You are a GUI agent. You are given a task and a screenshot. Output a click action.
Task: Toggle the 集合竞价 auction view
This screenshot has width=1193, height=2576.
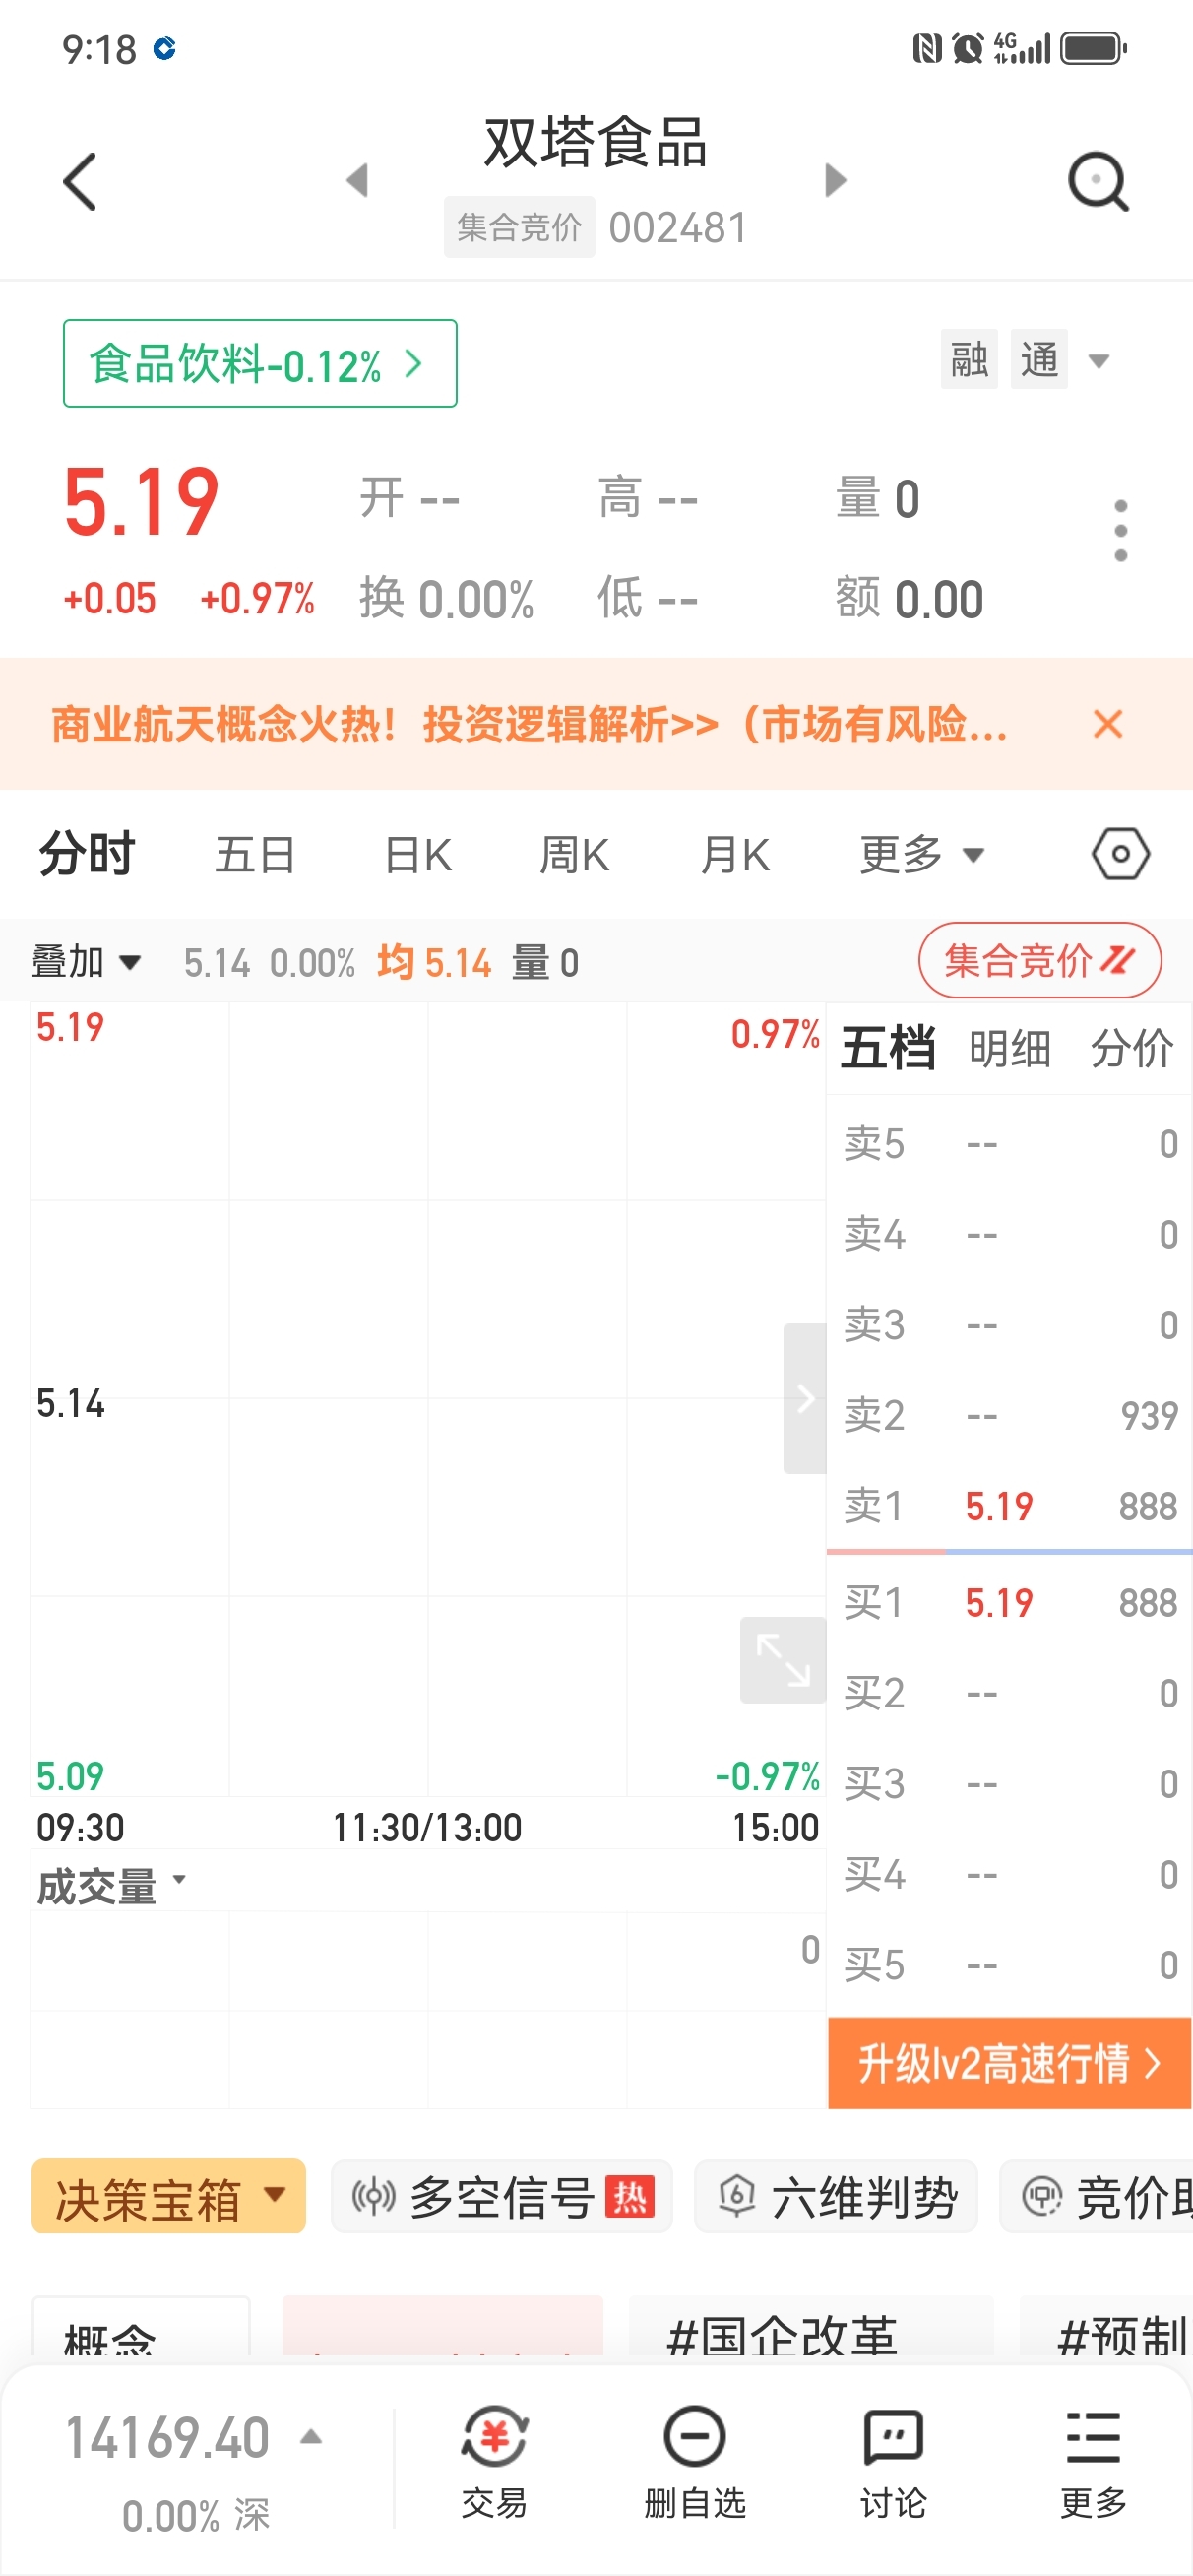tap(1039, 961)
